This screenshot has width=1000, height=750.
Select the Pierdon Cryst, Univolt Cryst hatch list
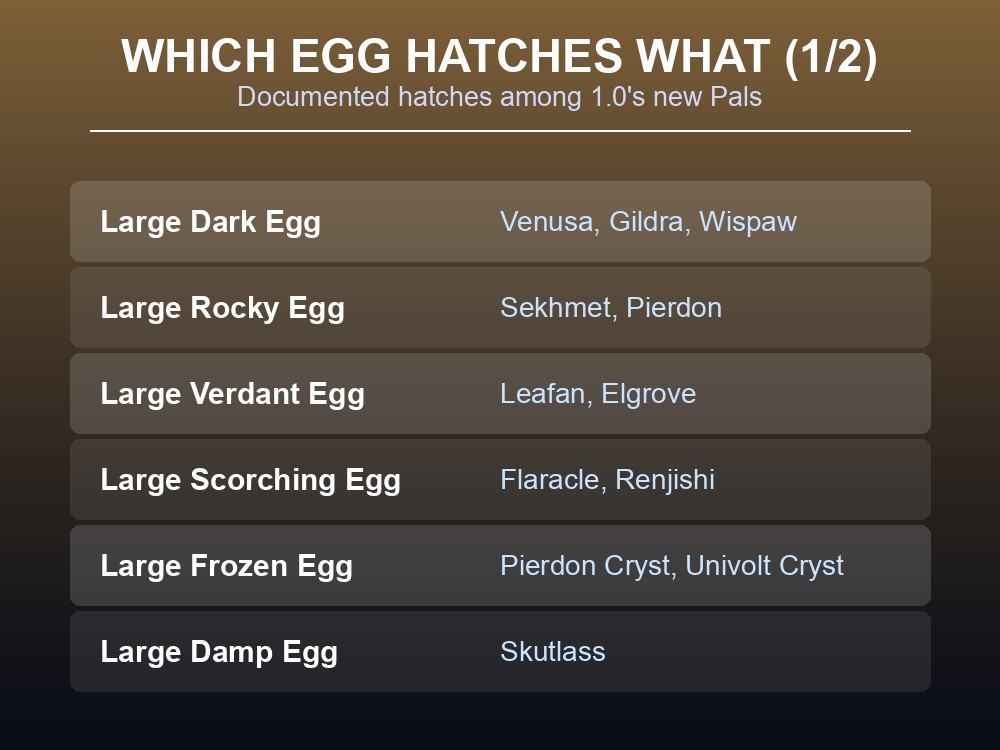(672, 566)
